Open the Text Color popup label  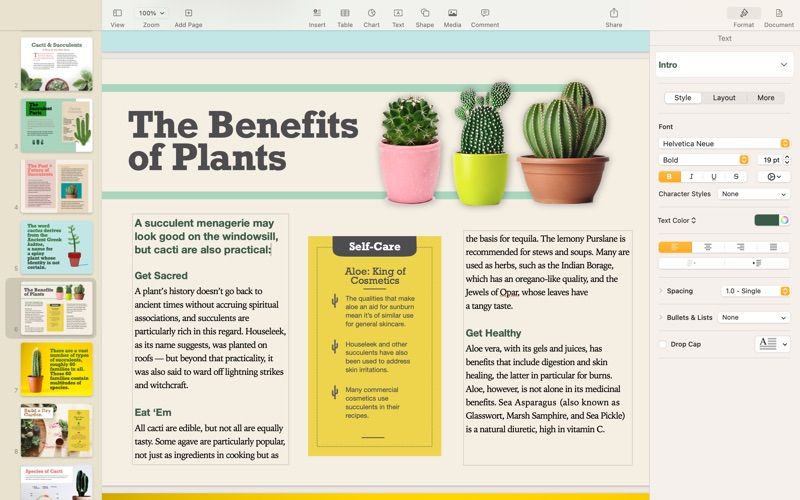coord(677,220)
